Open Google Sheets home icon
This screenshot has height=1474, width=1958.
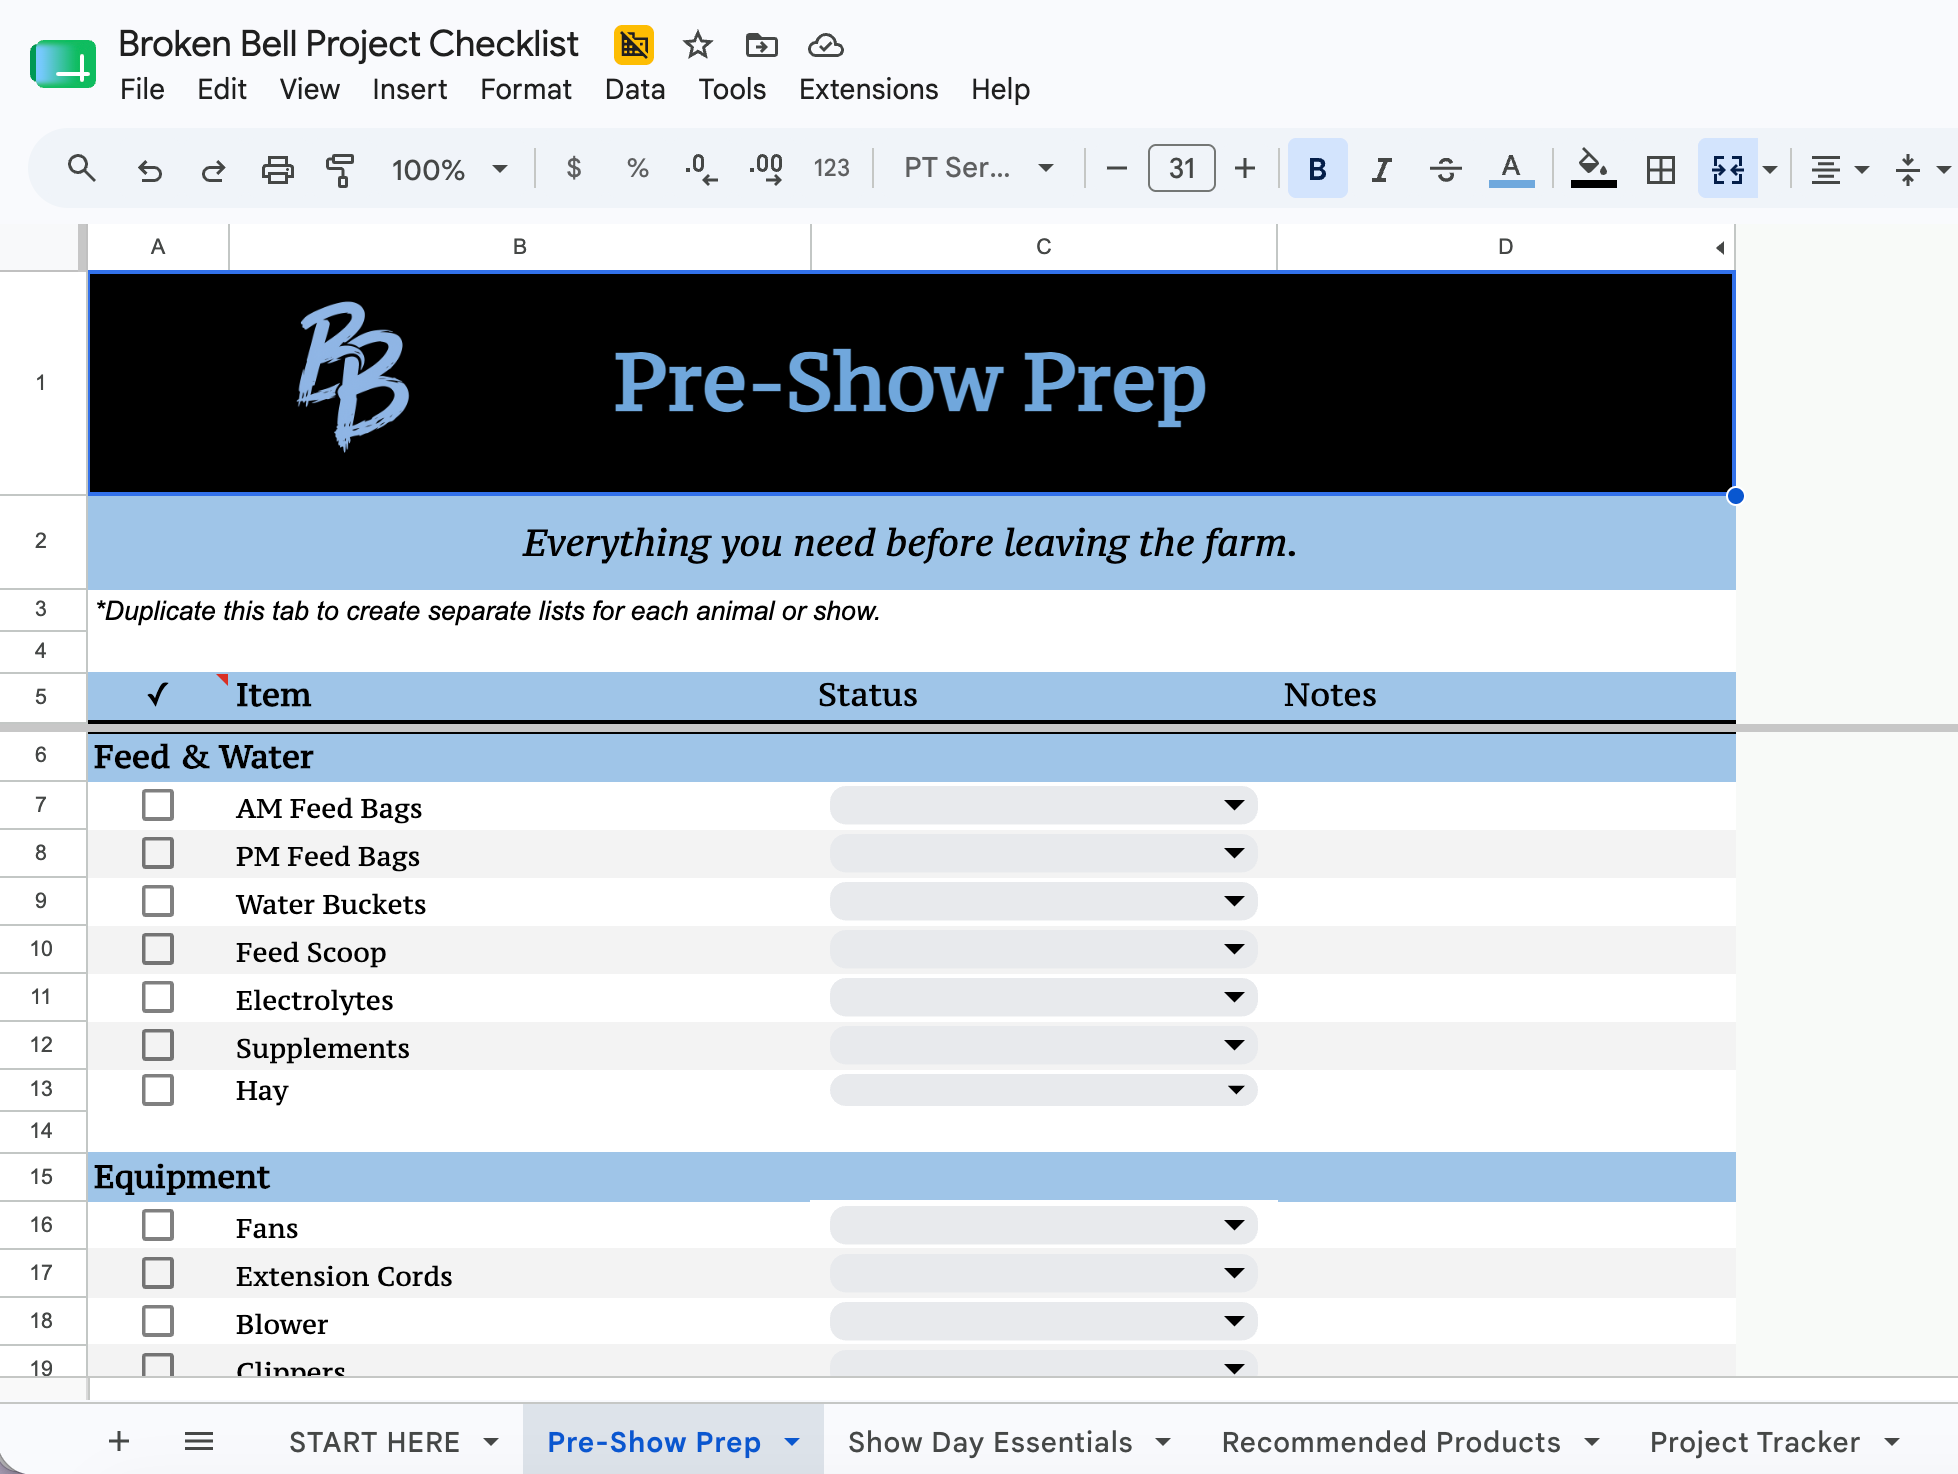[x=63, y=65]
